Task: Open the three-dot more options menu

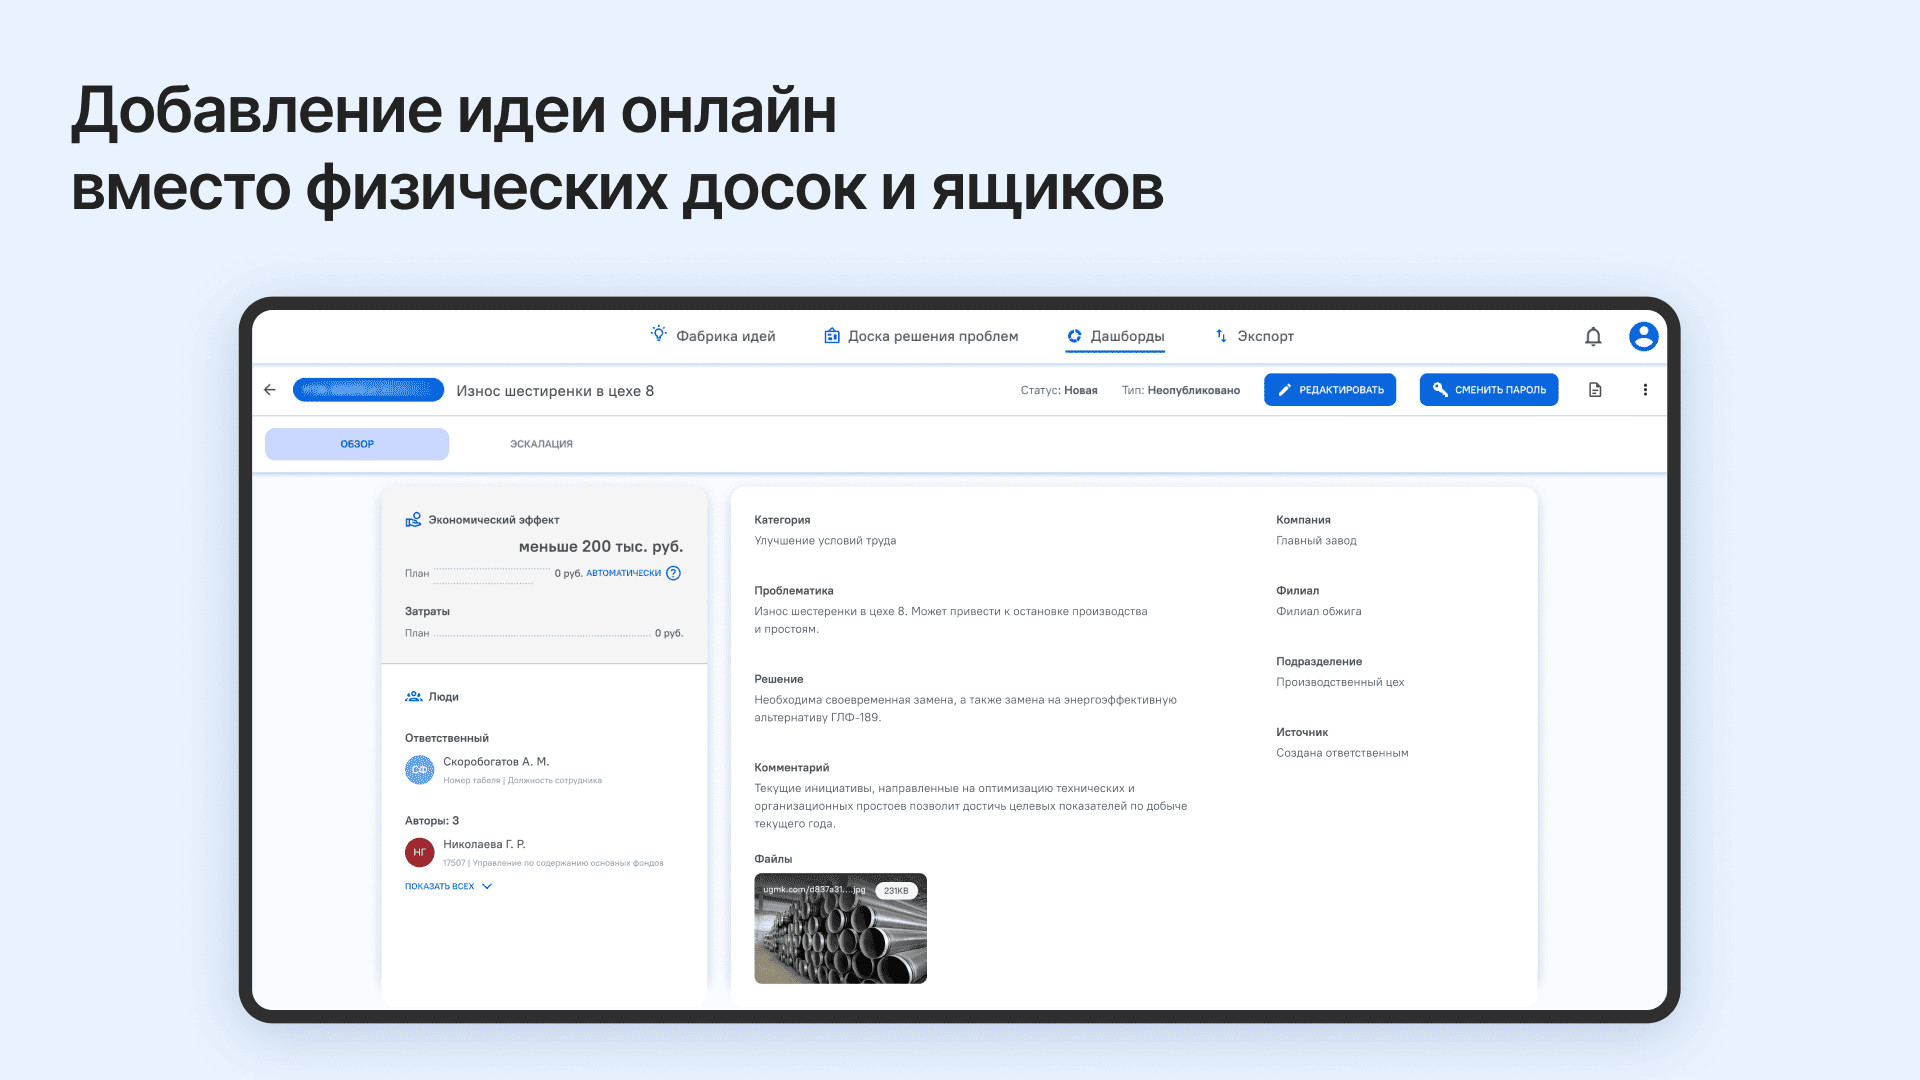Action: pyautogui.click(x=1645, y=390)
